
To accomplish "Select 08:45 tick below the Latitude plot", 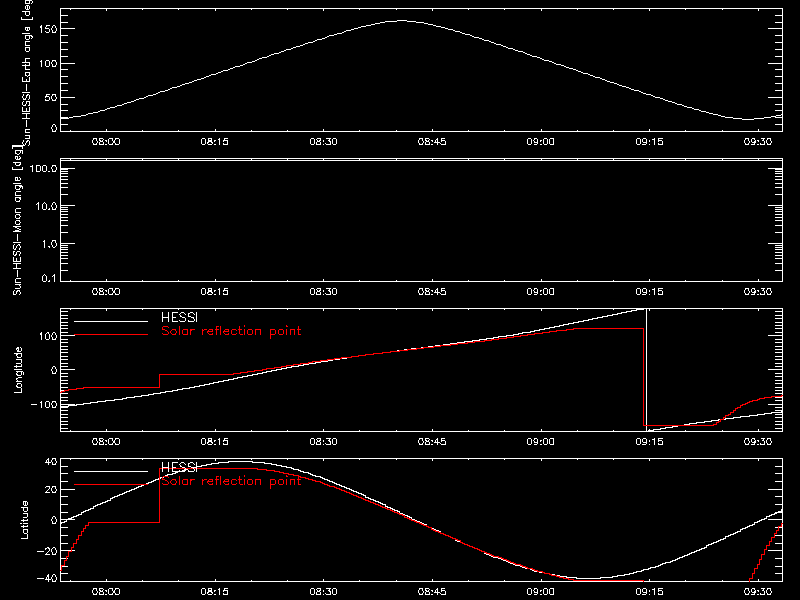I will 432,592.
